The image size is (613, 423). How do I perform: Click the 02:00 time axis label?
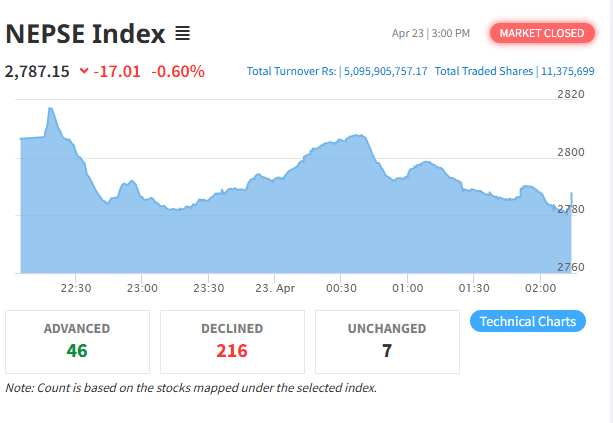540,288
